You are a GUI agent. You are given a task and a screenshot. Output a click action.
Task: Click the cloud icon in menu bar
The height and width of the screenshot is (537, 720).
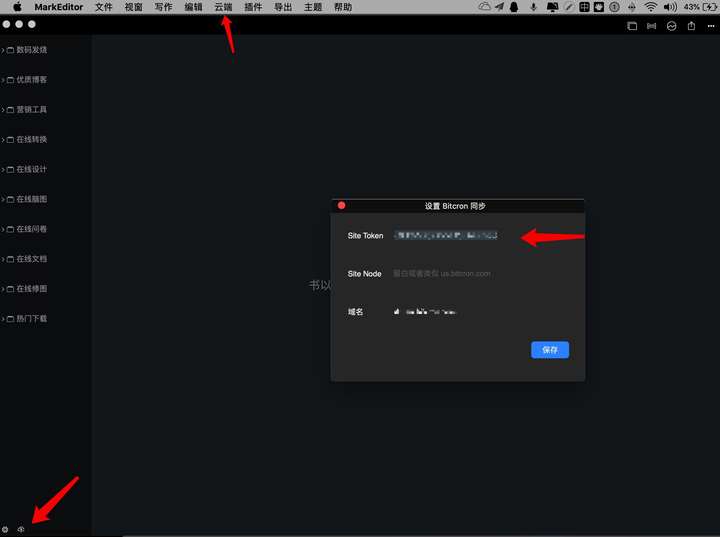(x=484, y=7)
